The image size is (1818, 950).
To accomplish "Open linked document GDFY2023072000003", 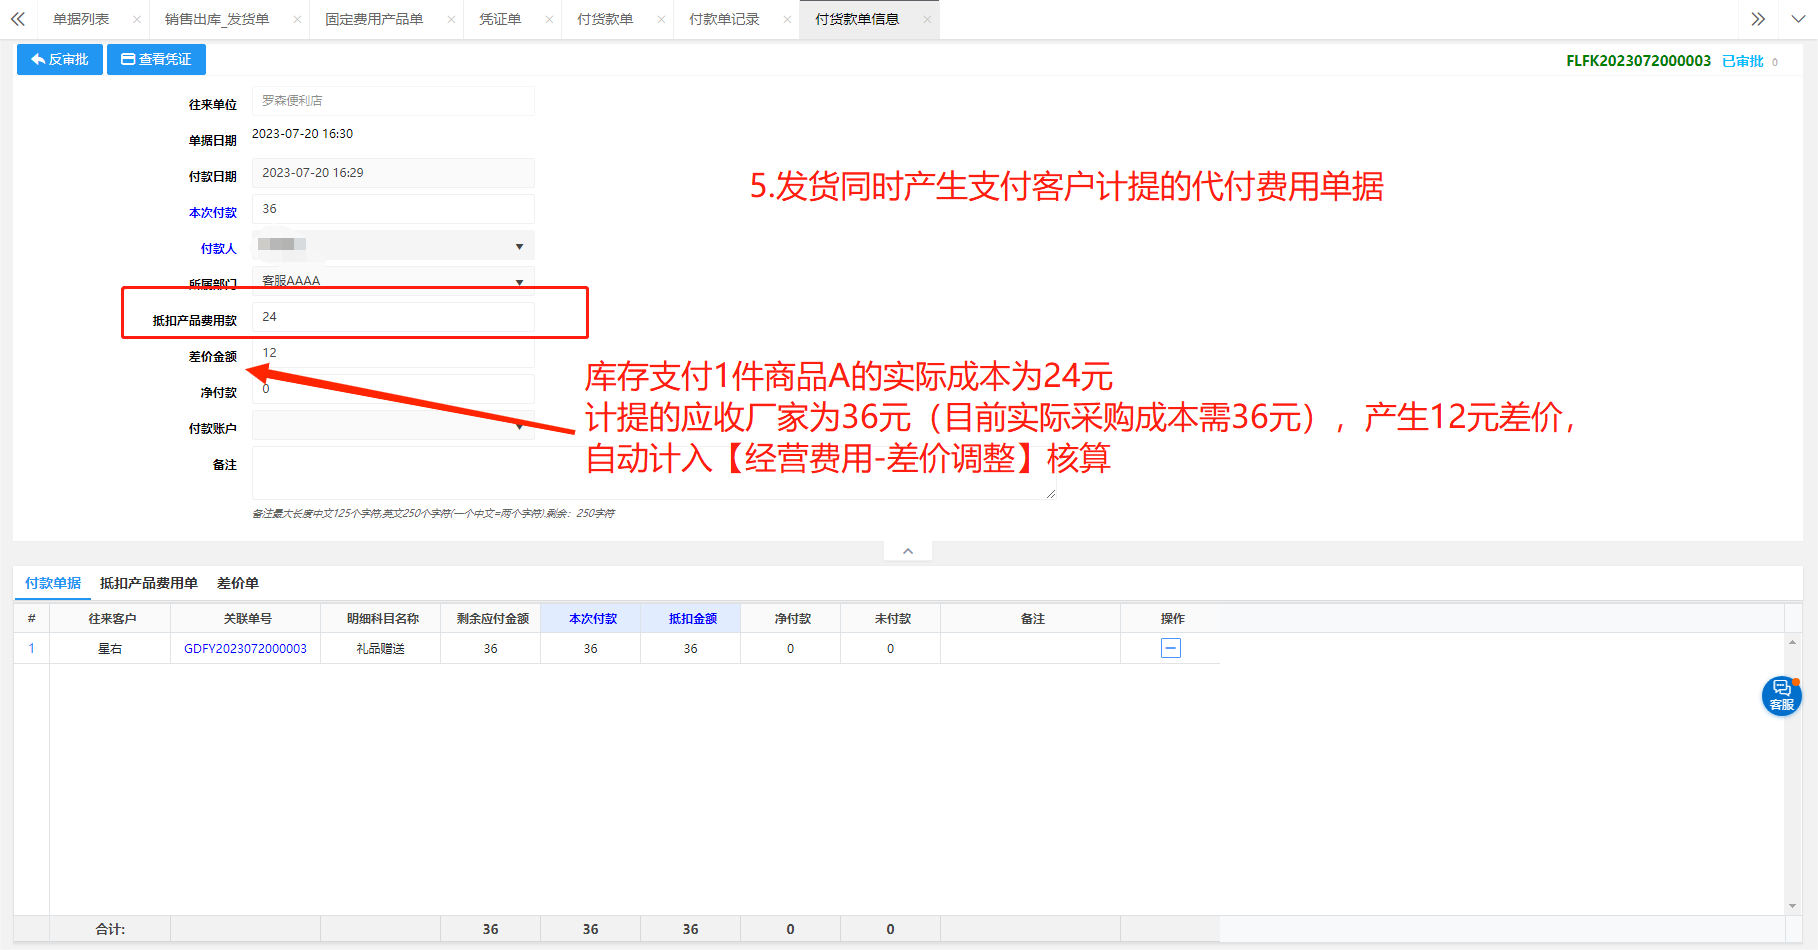I will [245, 649].
